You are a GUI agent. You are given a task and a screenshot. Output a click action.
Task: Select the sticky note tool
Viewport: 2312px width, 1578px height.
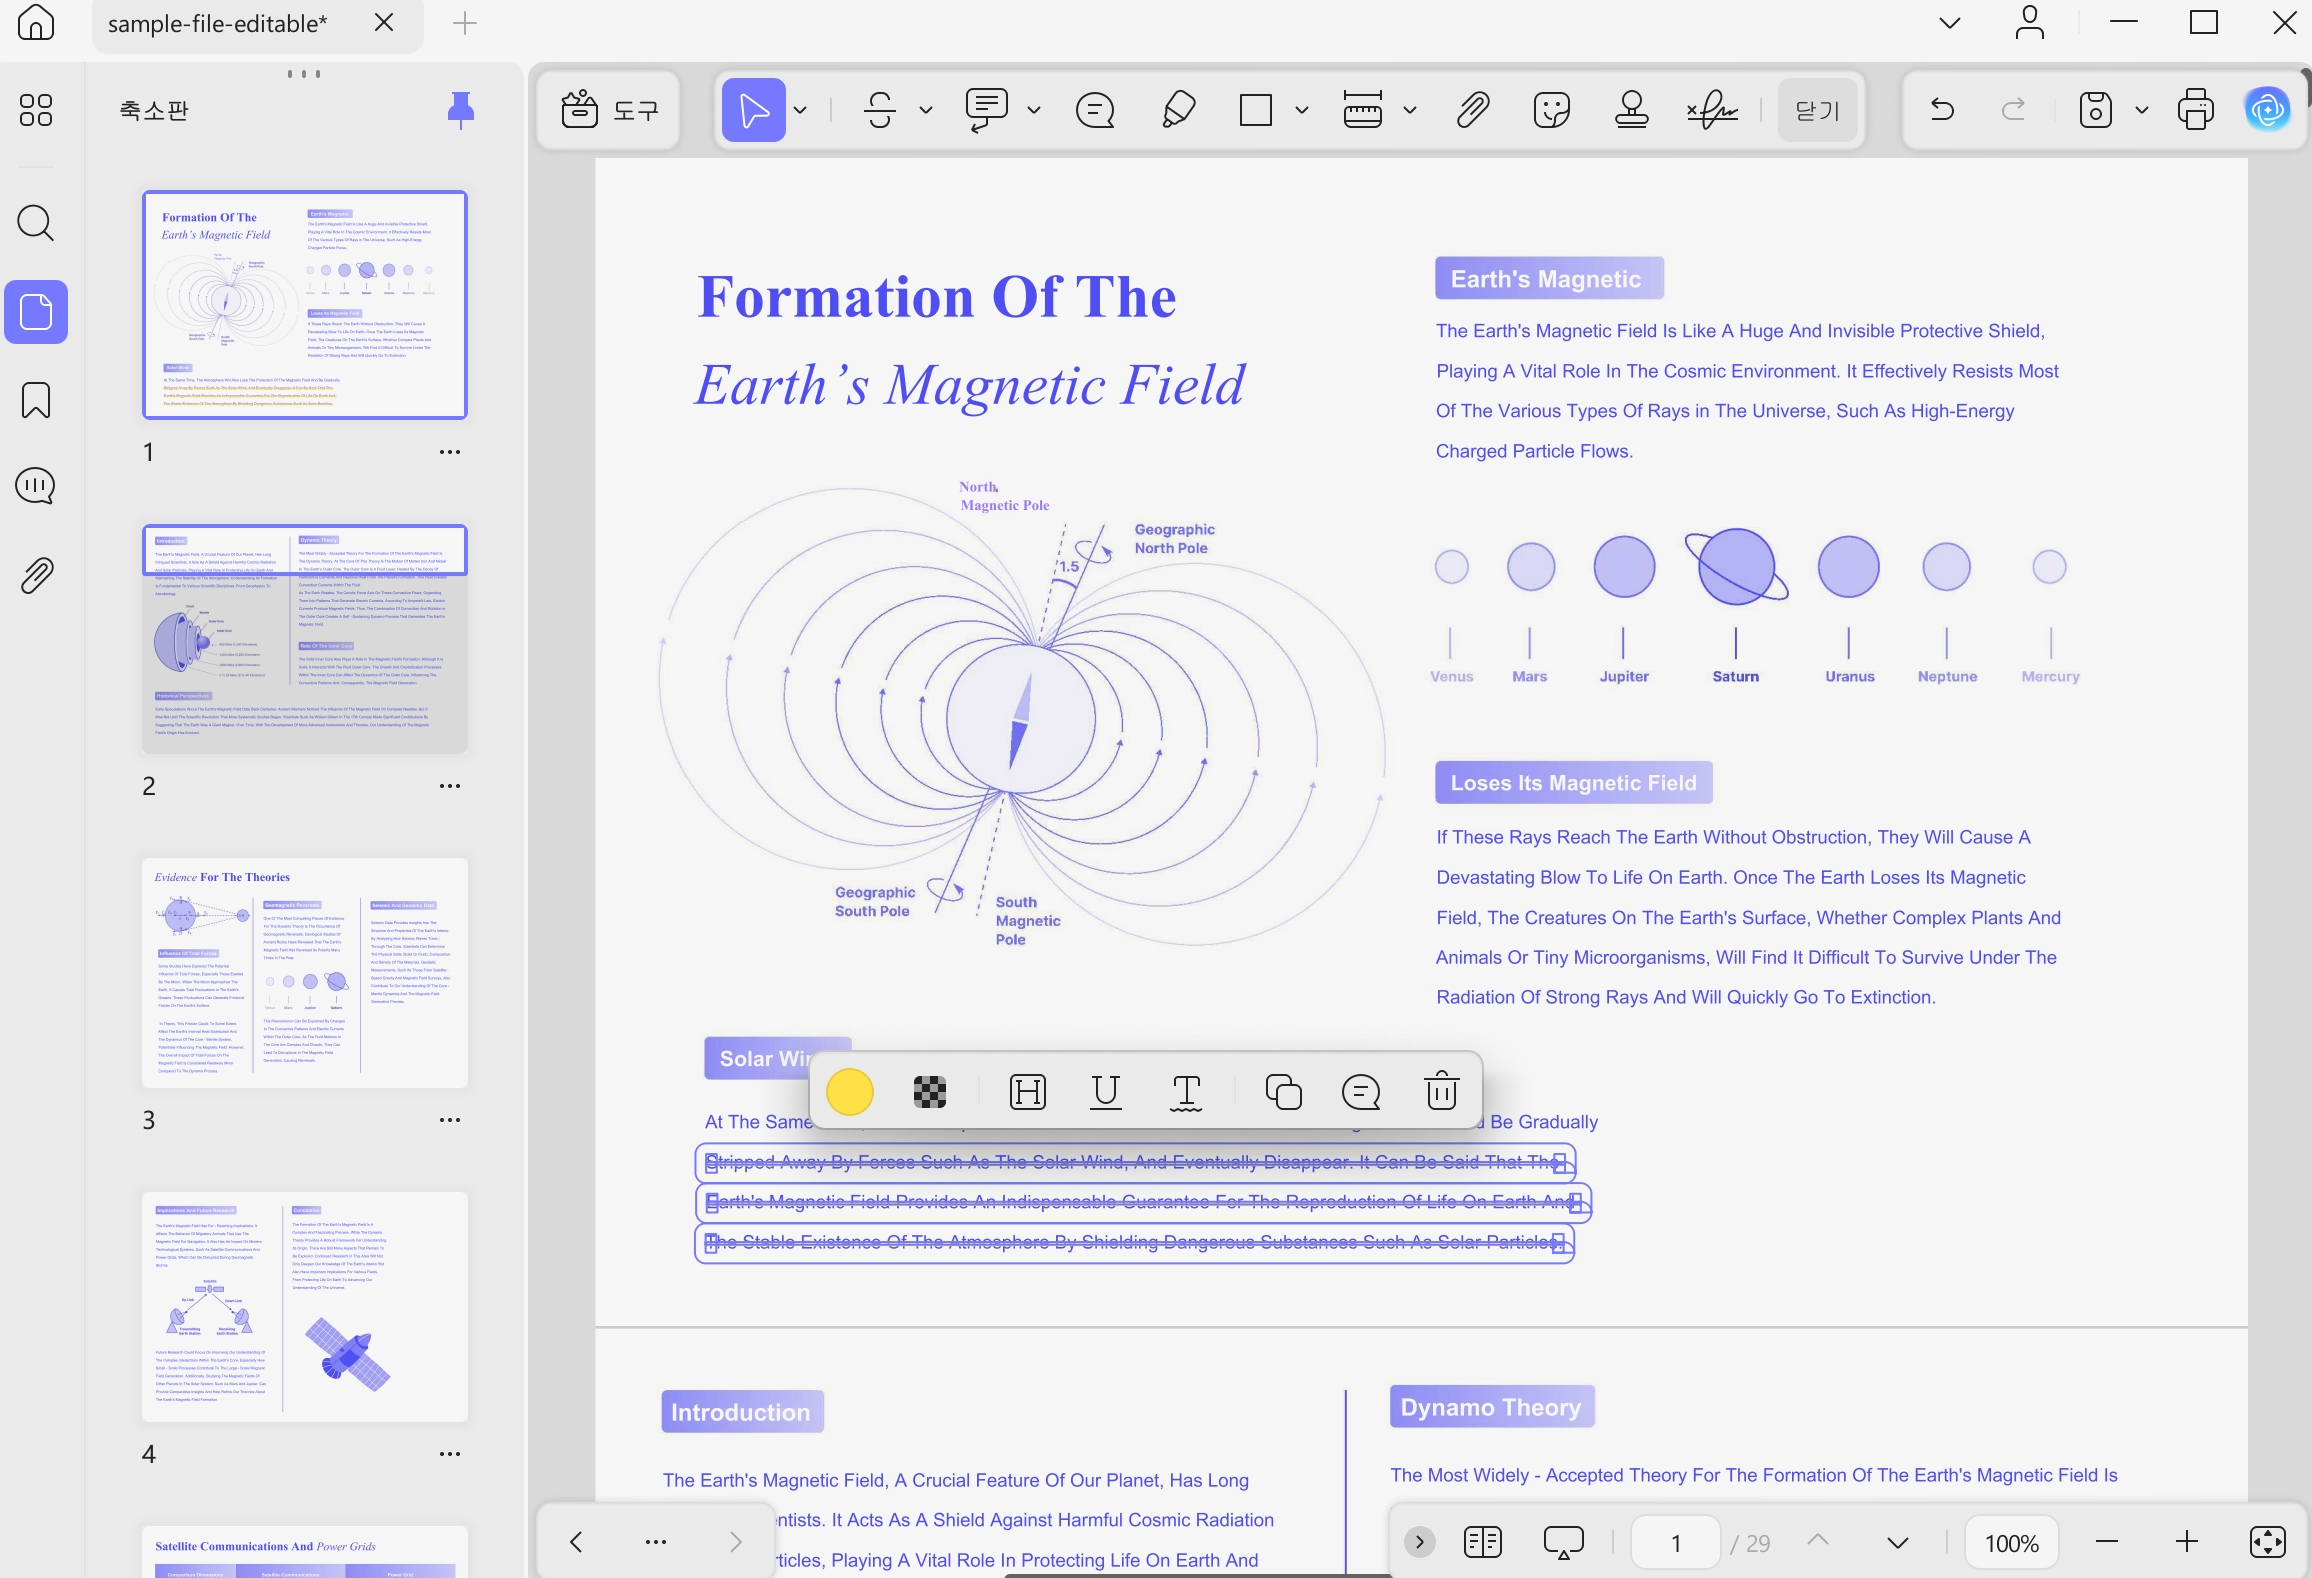(x=1095, y=110)
